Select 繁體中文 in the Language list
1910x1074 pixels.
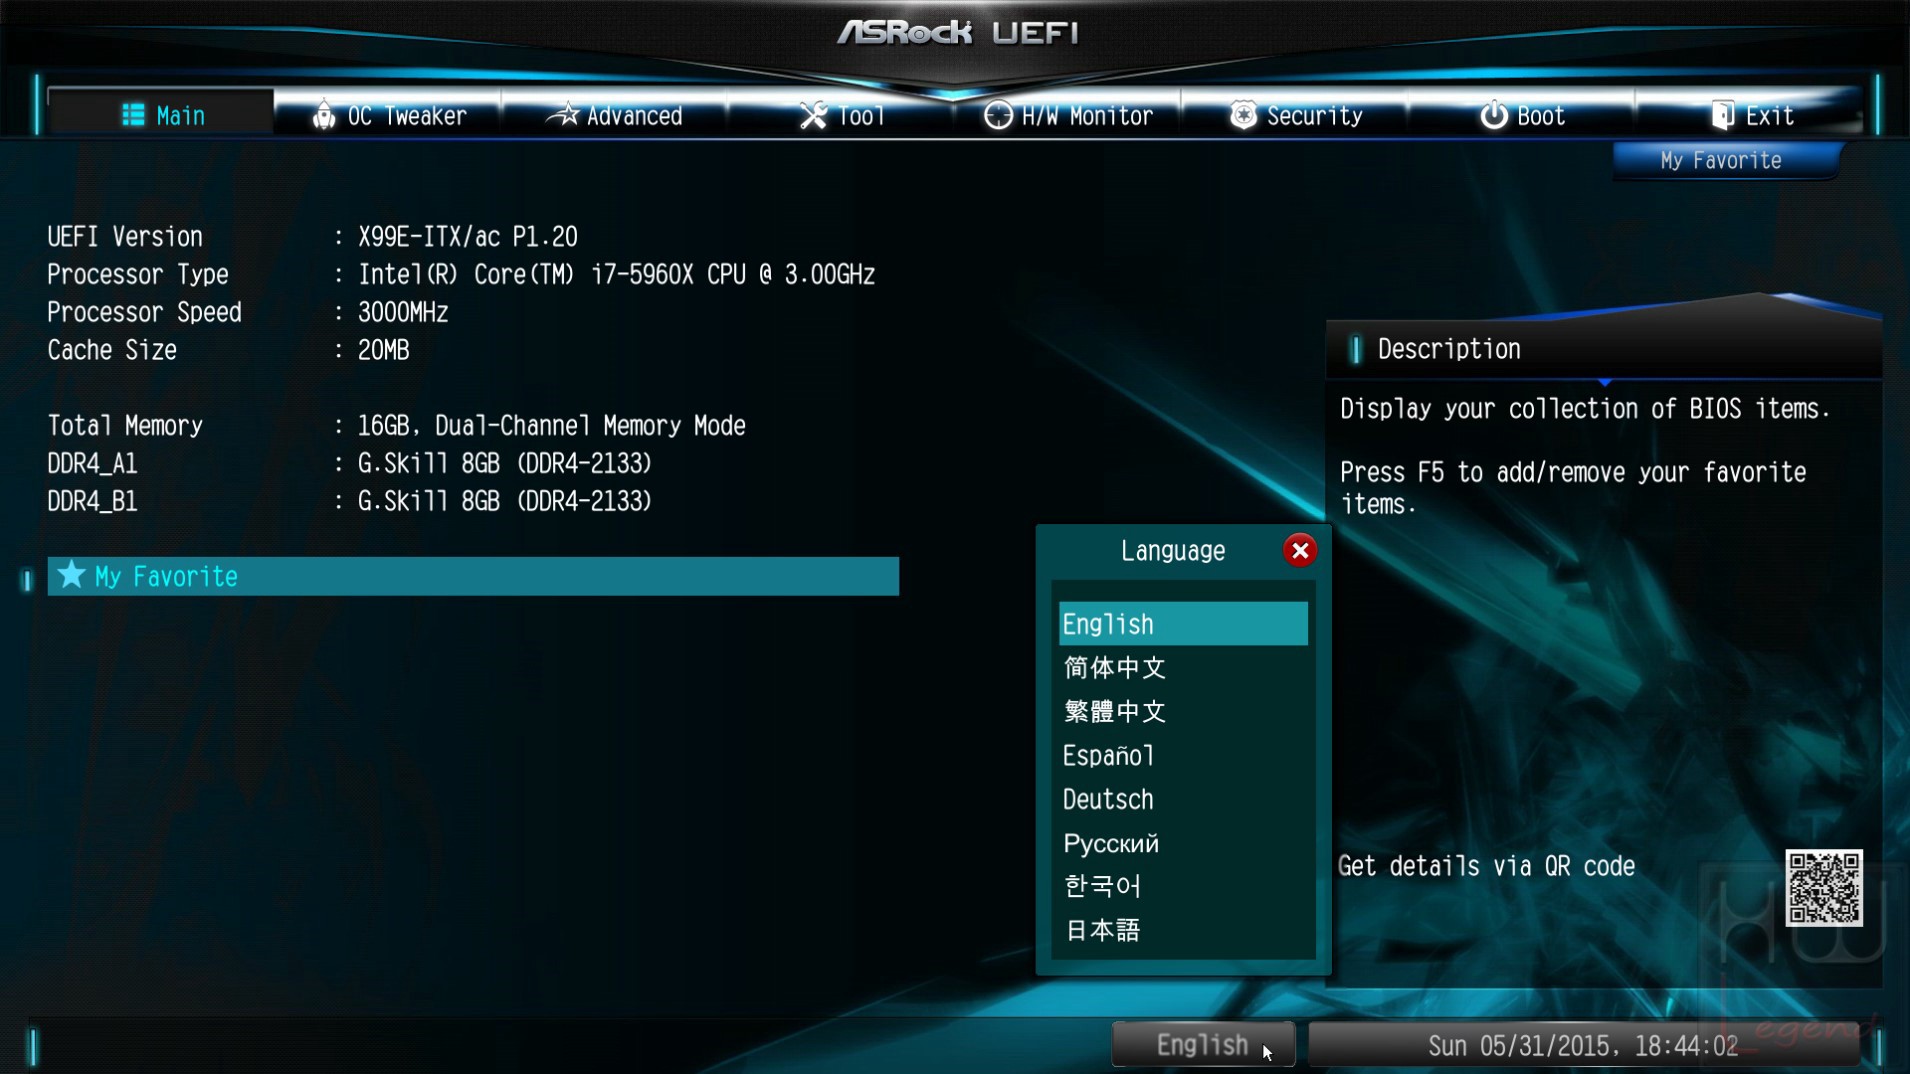1183,711
